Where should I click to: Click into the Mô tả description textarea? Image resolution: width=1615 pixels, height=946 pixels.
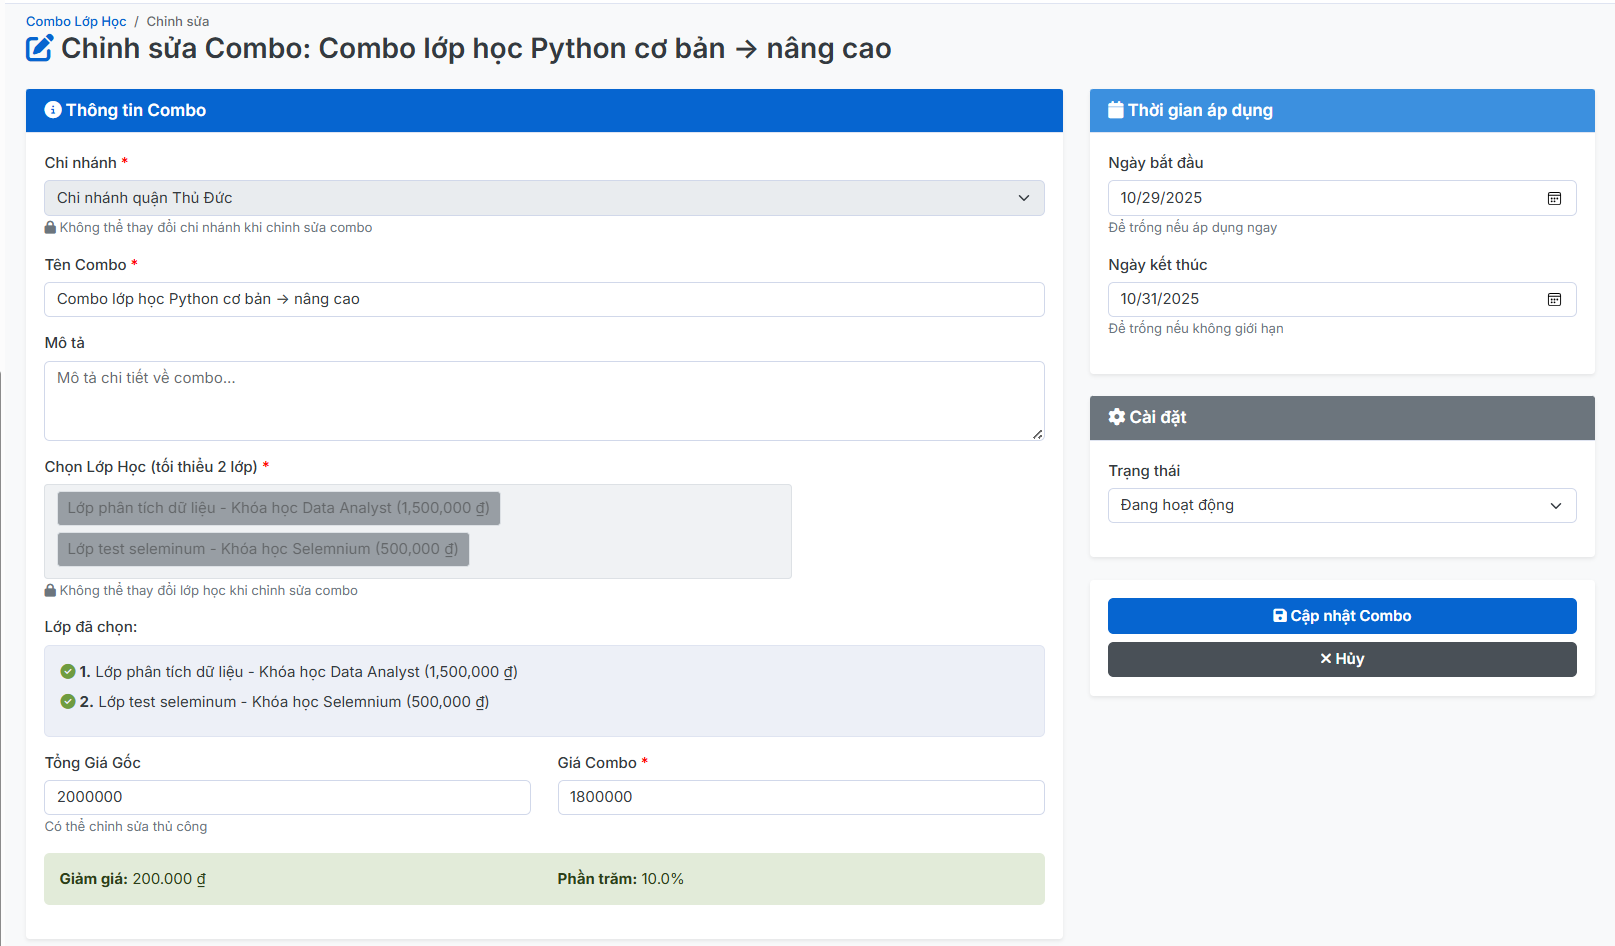coord(544,400)
